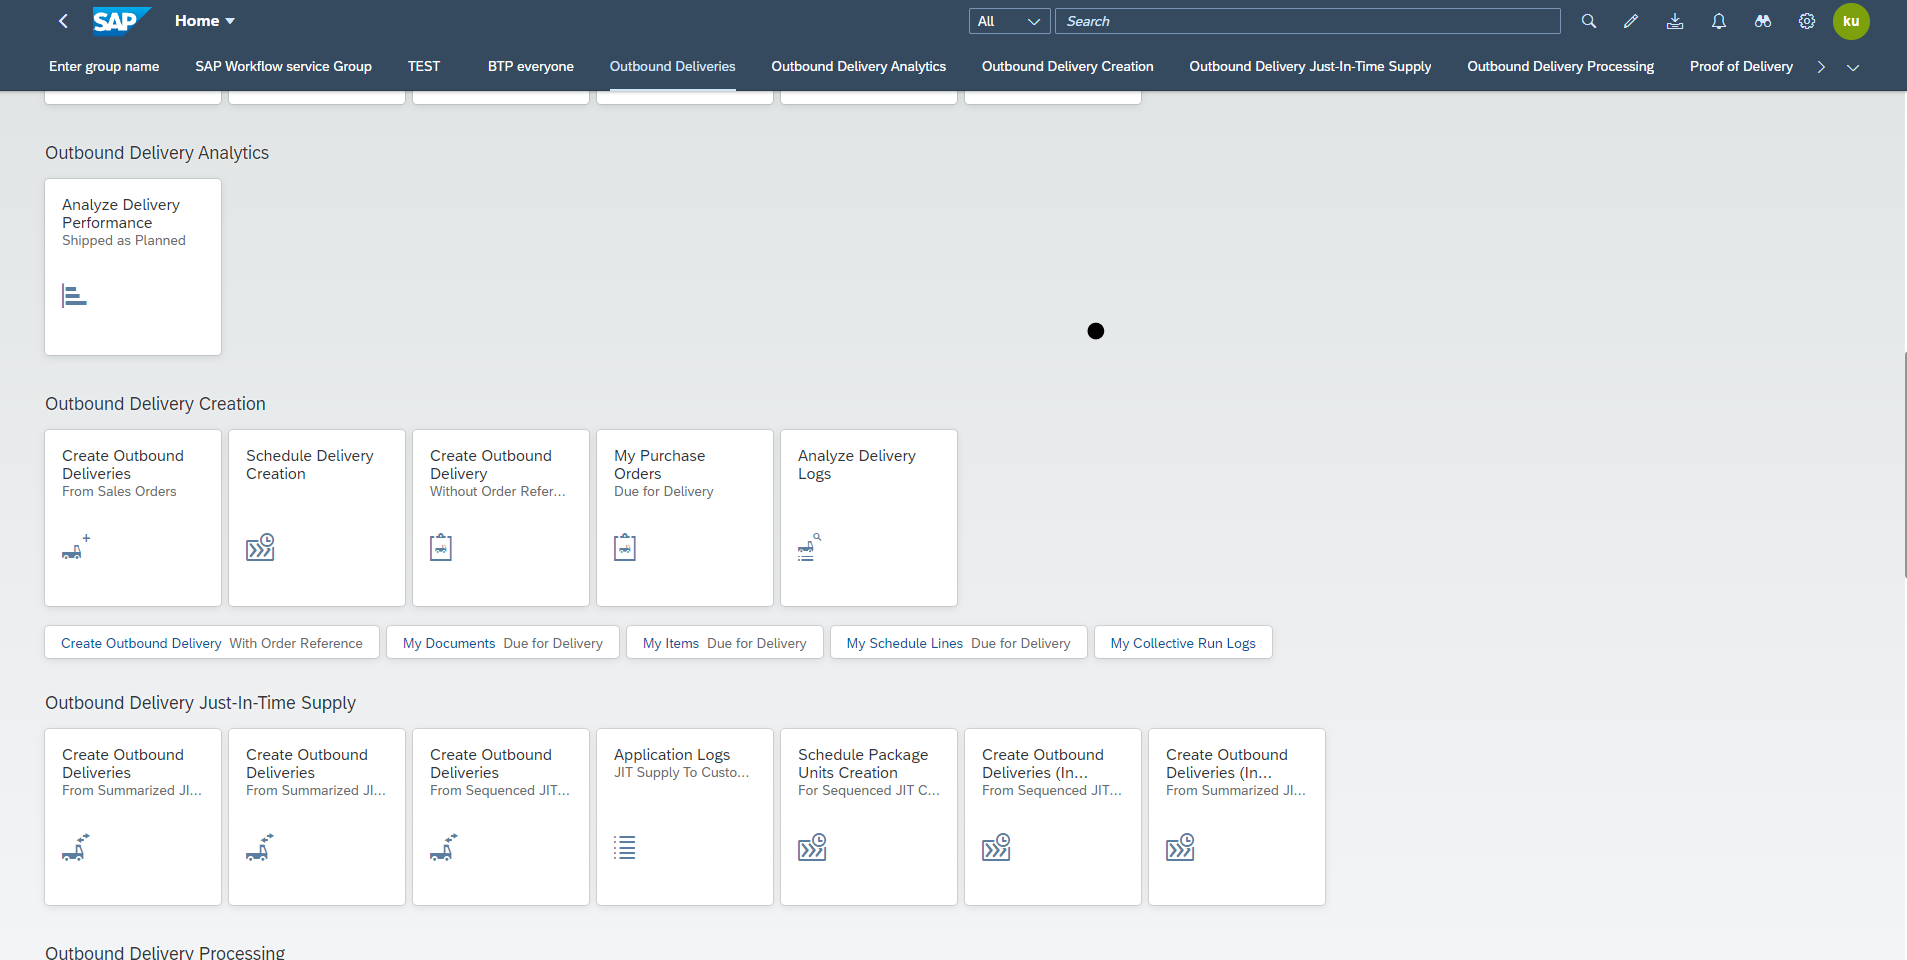Select the Proof of Delivery tab

point(1741,67)
